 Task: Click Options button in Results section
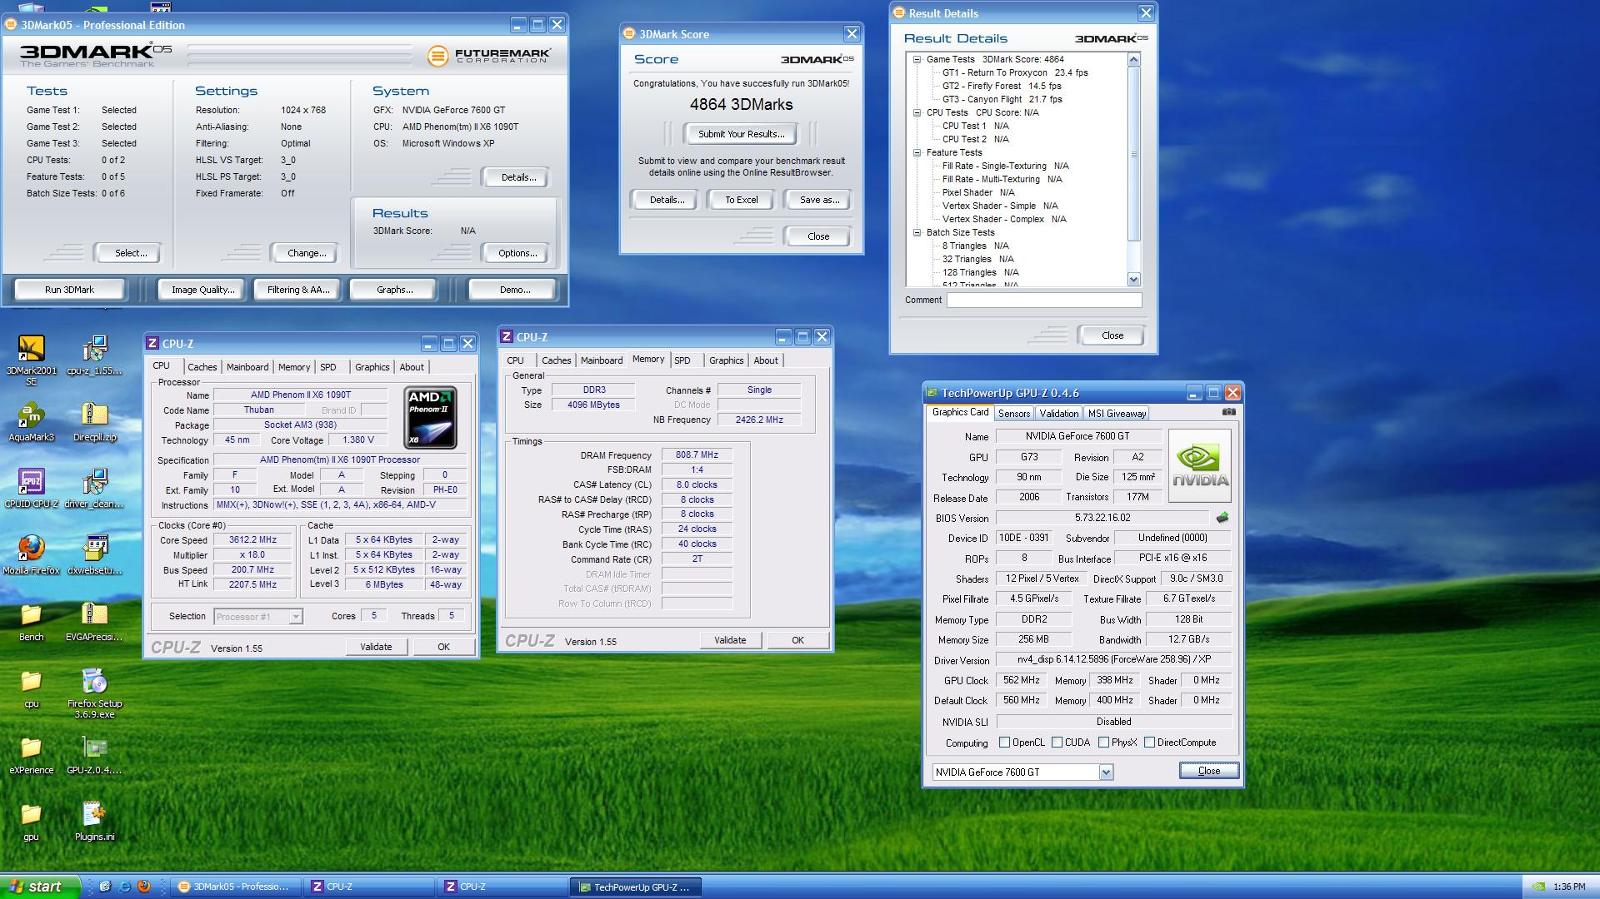[518, 253]
